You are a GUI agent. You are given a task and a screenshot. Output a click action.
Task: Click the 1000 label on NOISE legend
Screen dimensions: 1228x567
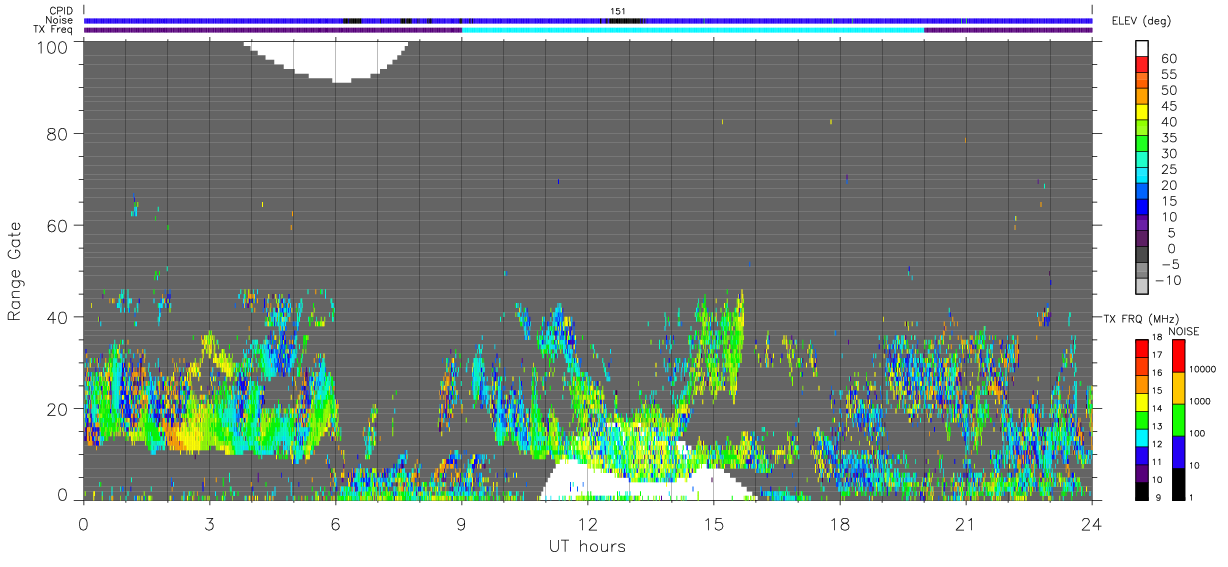[x=1200, y=401]
